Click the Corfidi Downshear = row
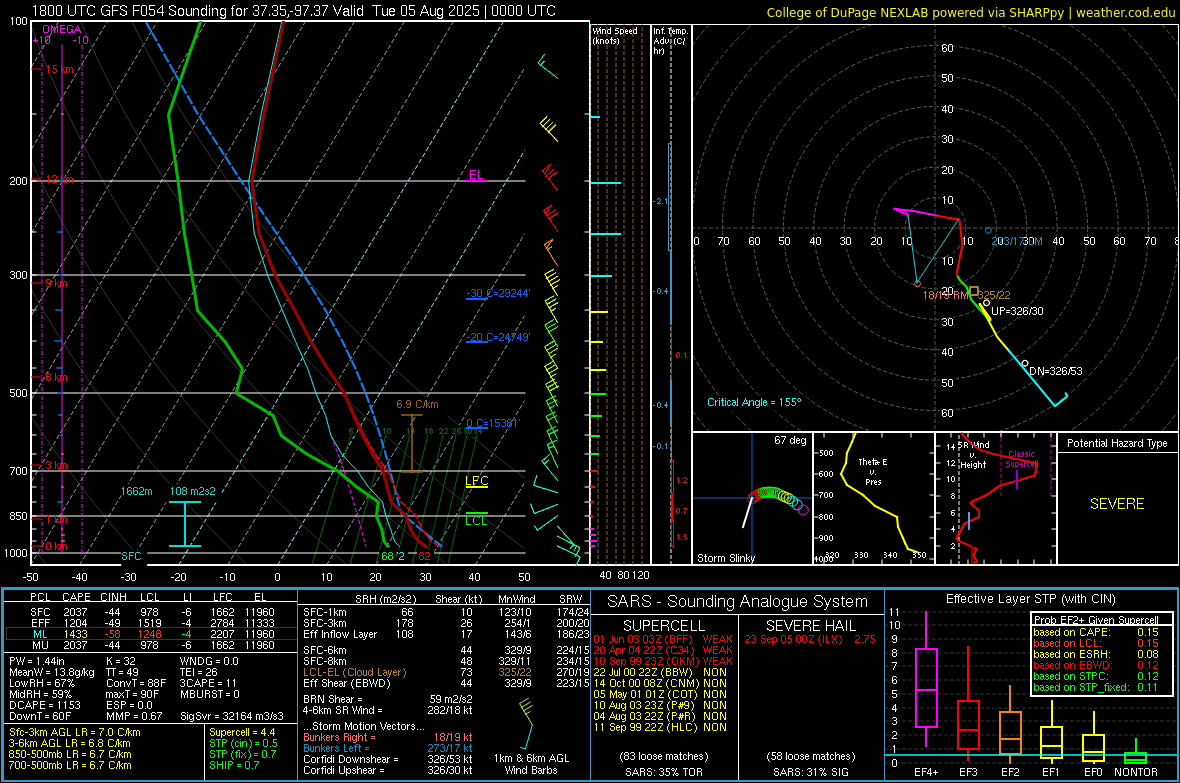This screenshot has width=1180, height=783. [x=388, y=759]
